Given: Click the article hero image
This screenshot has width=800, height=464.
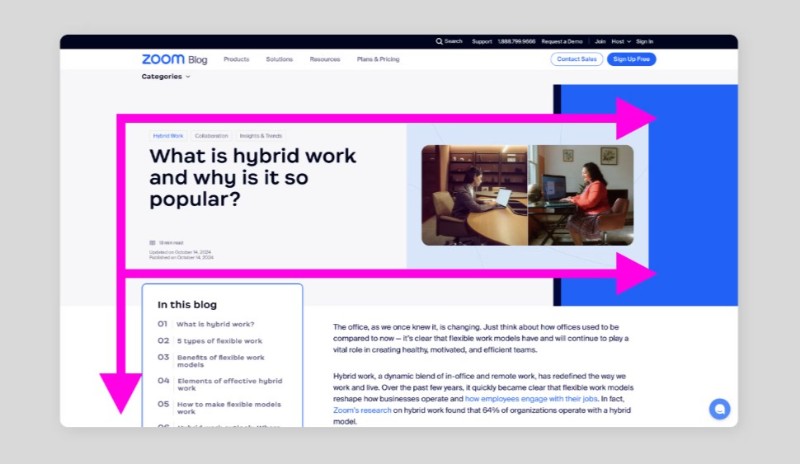Looking at the screenshot, I should pyautogui.click(x=527, y=195).
